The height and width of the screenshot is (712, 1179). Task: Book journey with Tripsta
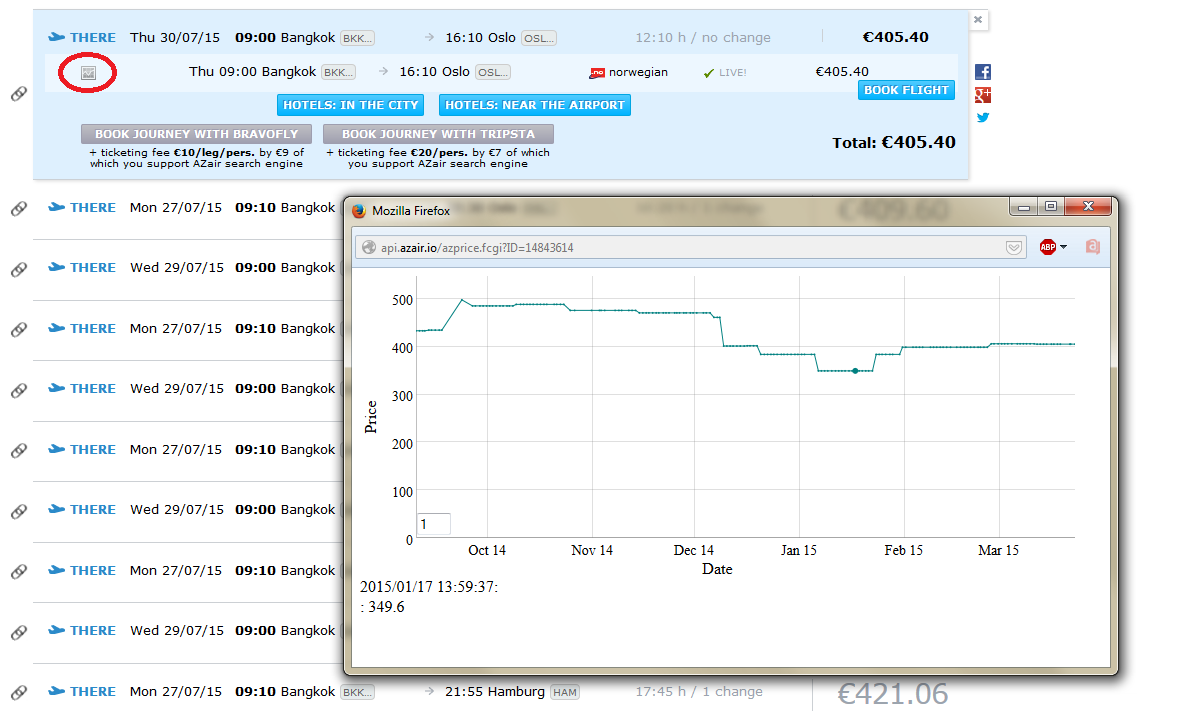click(438, 134)
